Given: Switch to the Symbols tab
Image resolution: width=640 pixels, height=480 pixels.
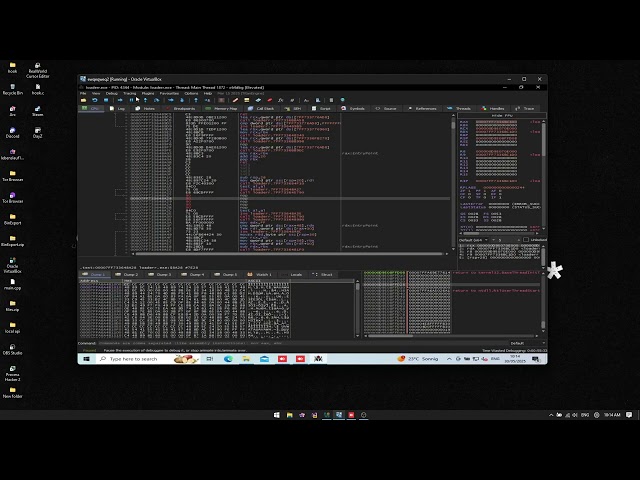Looking at the screenshot, I should pos(353,109).
